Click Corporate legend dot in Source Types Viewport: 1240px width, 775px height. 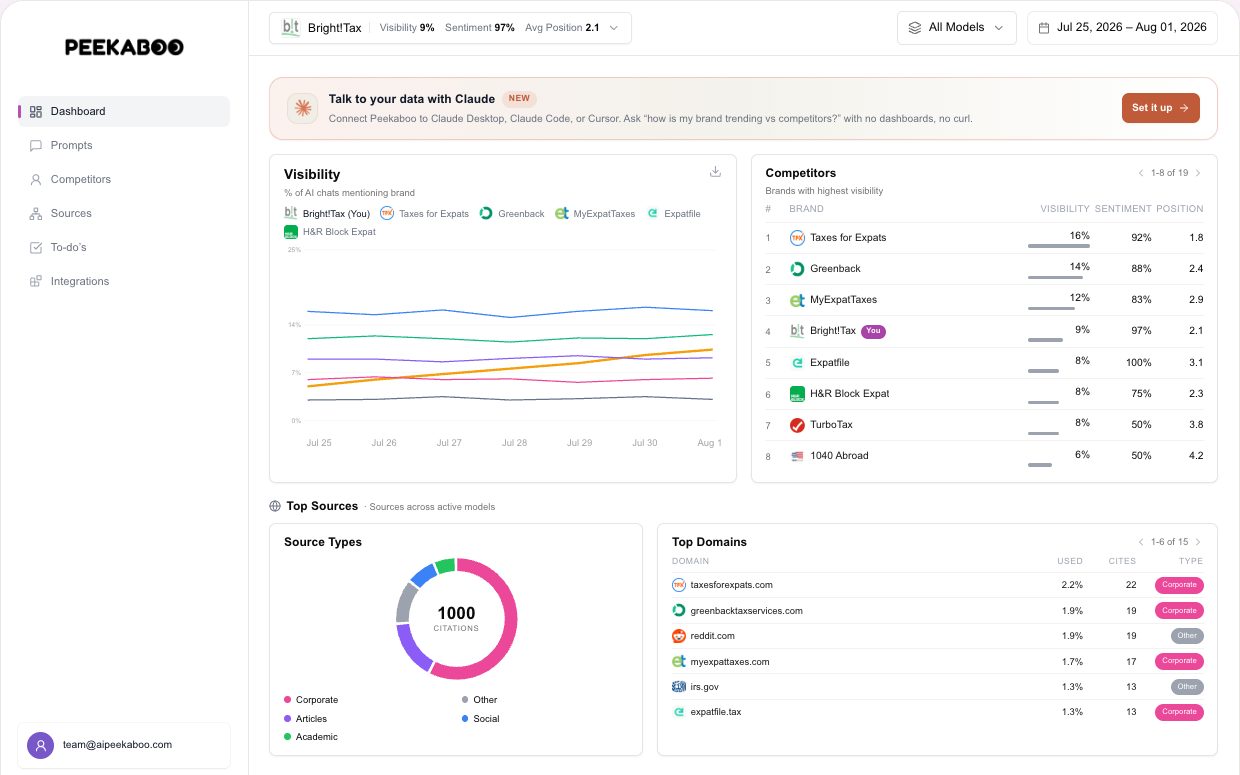click(x=288, y=700)
